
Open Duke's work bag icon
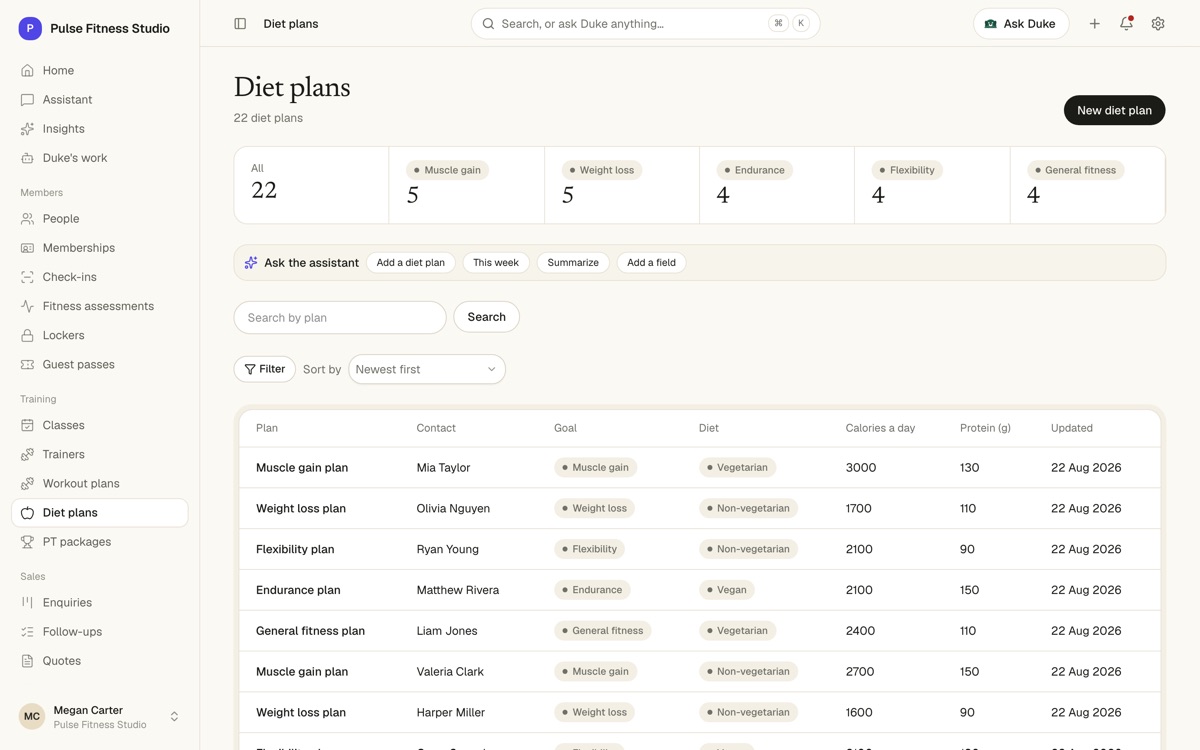pos(27,158)
